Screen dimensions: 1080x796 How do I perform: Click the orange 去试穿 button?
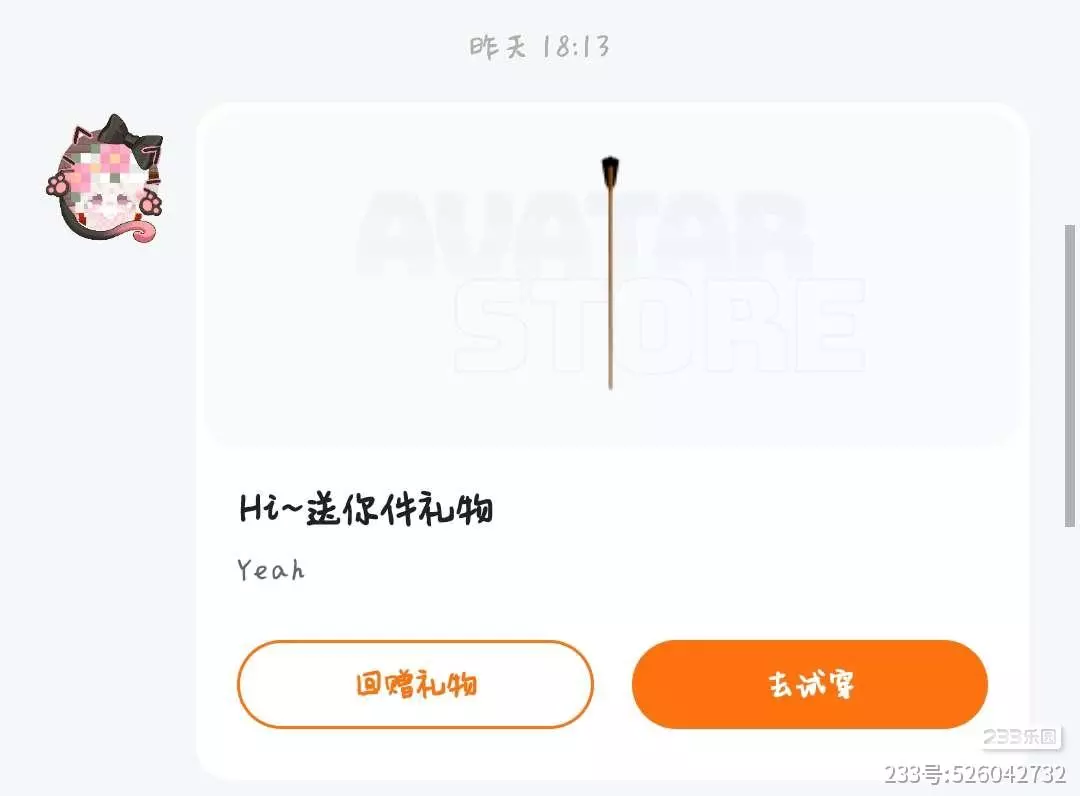click(x=810, y=684)
